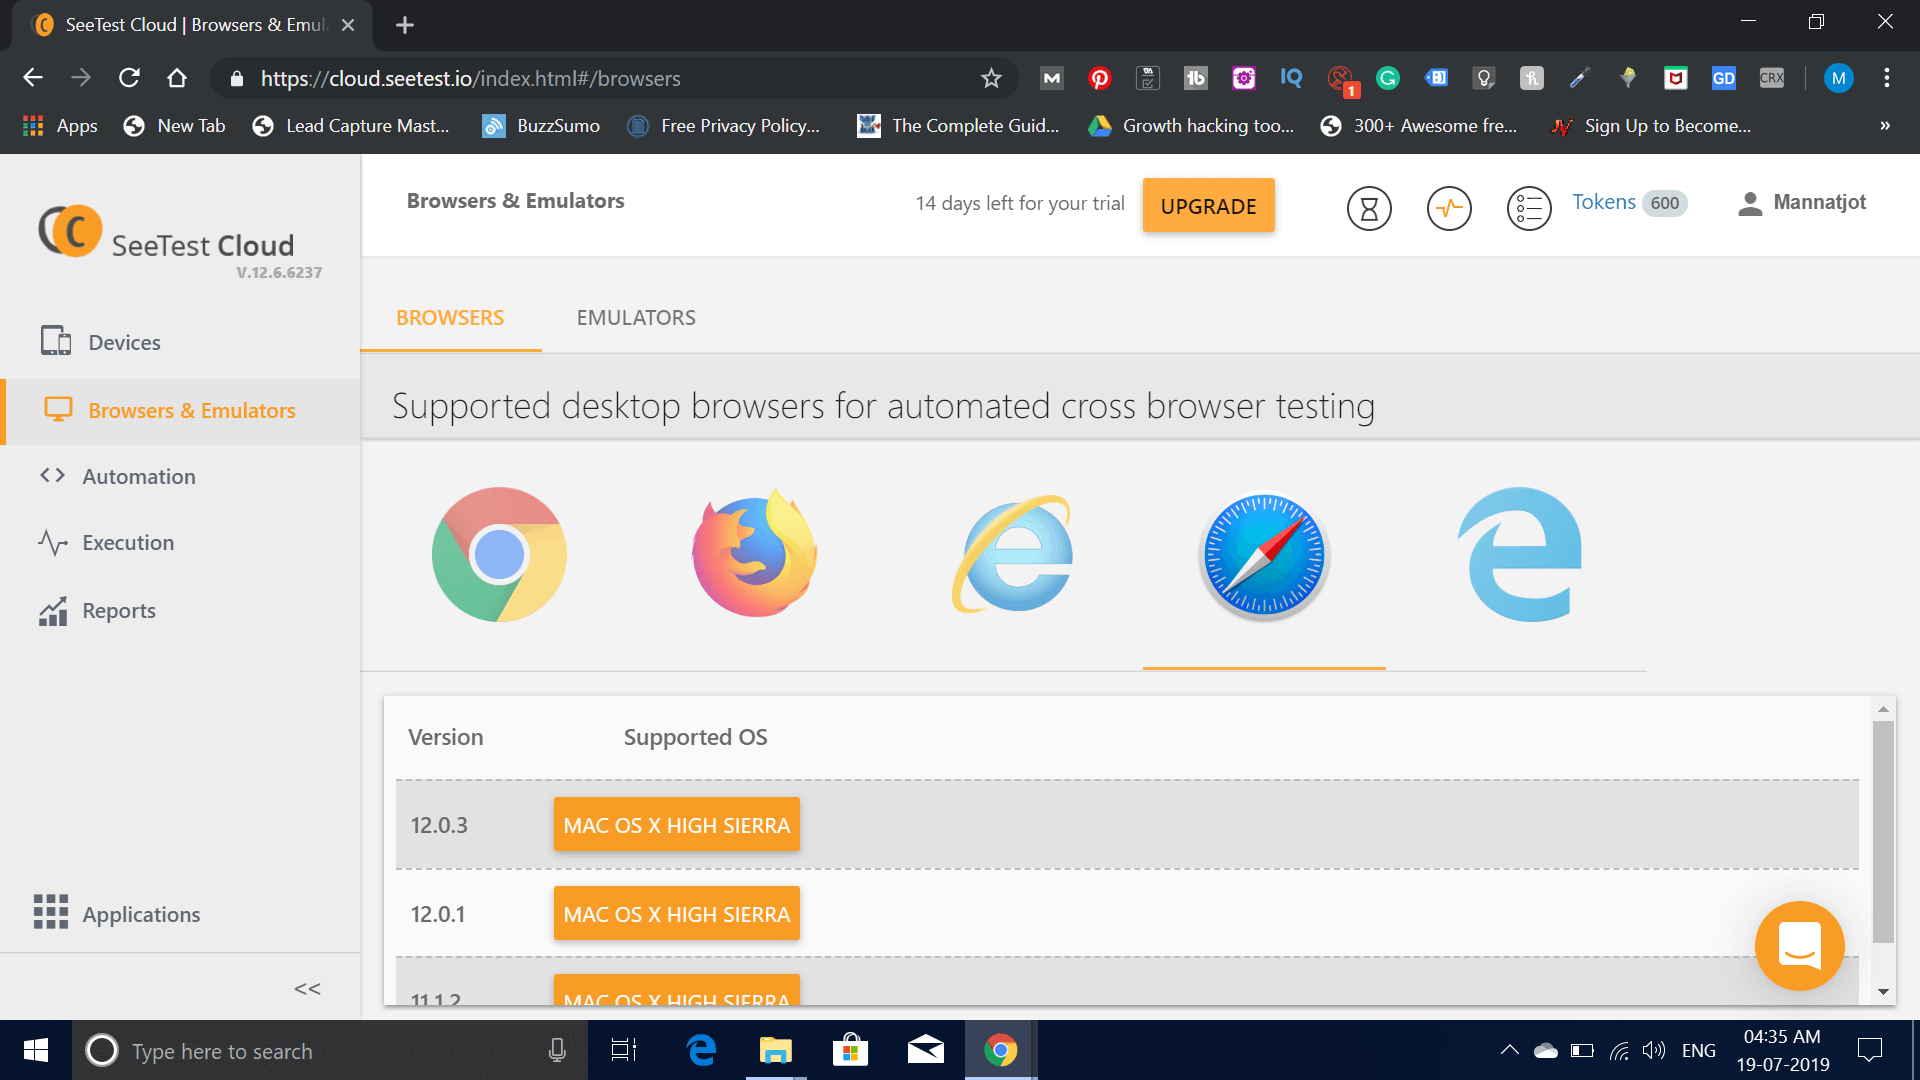This screenshot has height=1080, width=1920.
Task: Select the Internet Explorer icon
Action: (x=1013, y=554)
